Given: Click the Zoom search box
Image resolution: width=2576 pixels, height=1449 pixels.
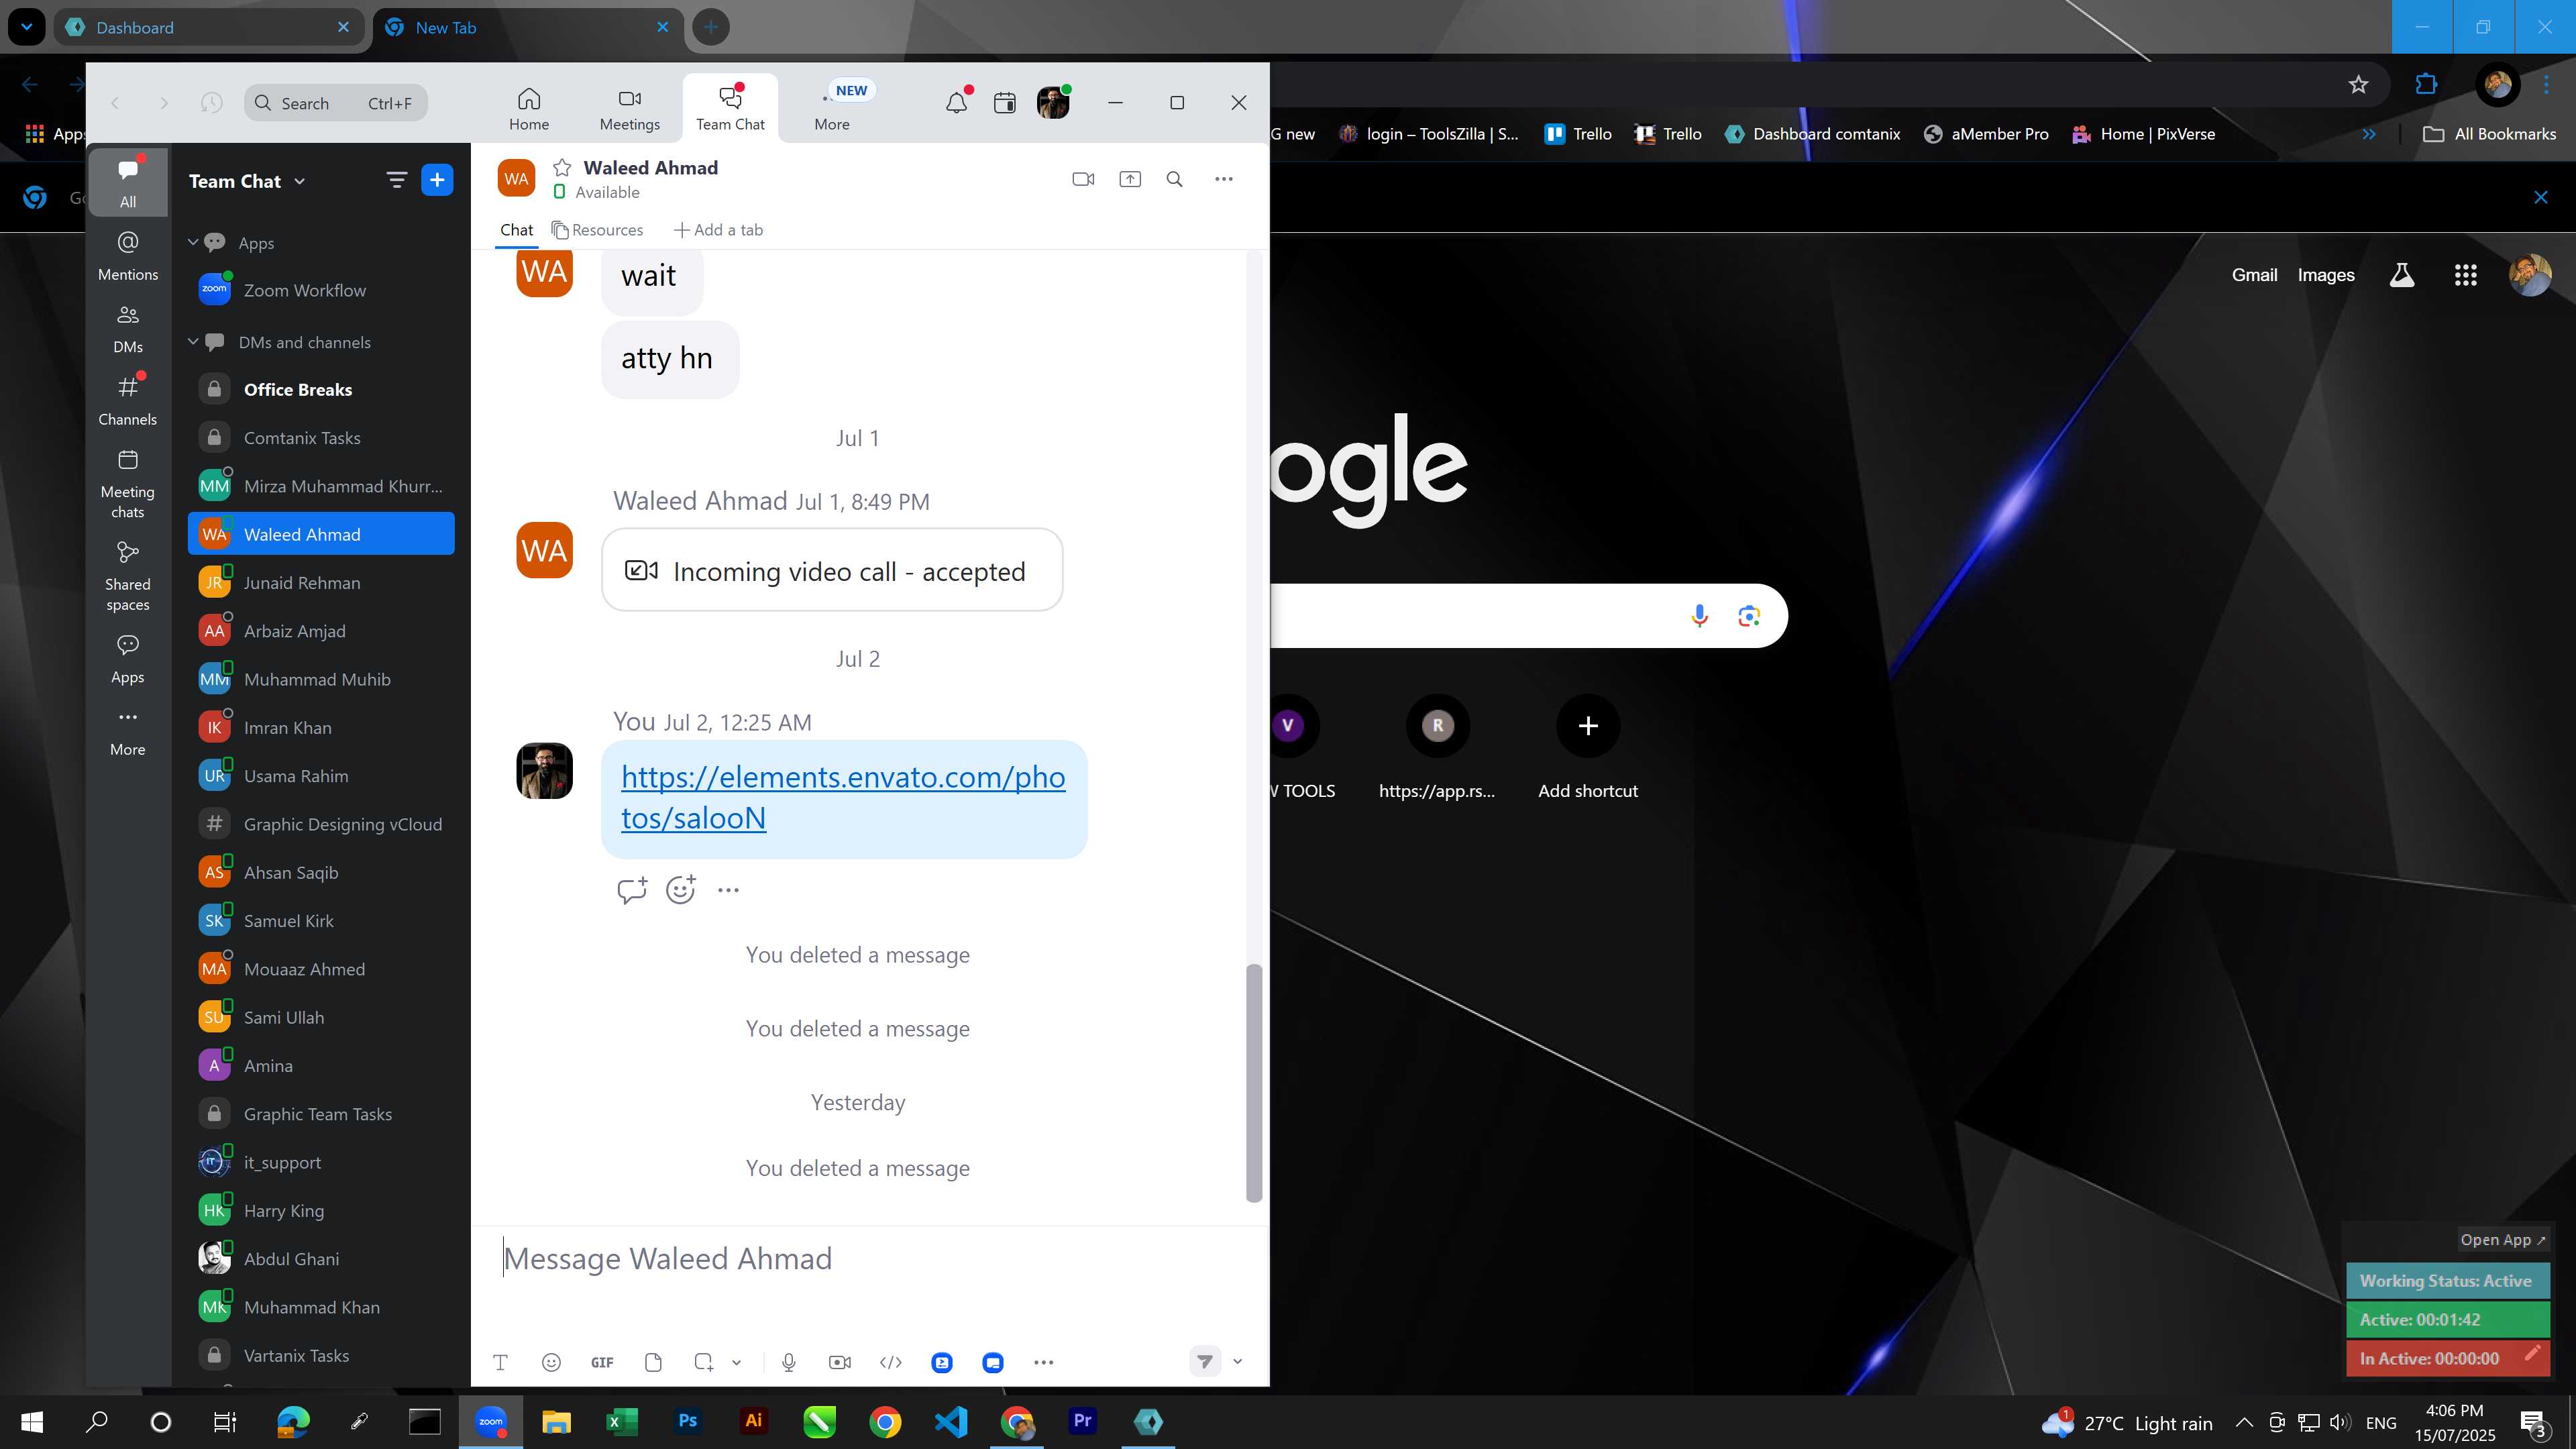Looking at the screenshot, I should click(x=336, y=103).
